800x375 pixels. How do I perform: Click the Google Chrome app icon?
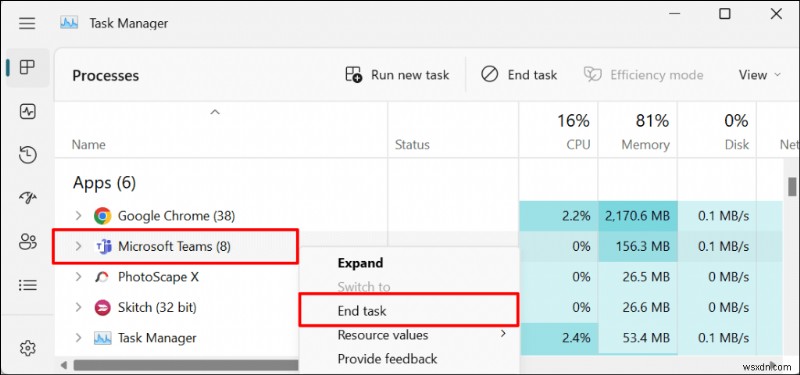103,216
